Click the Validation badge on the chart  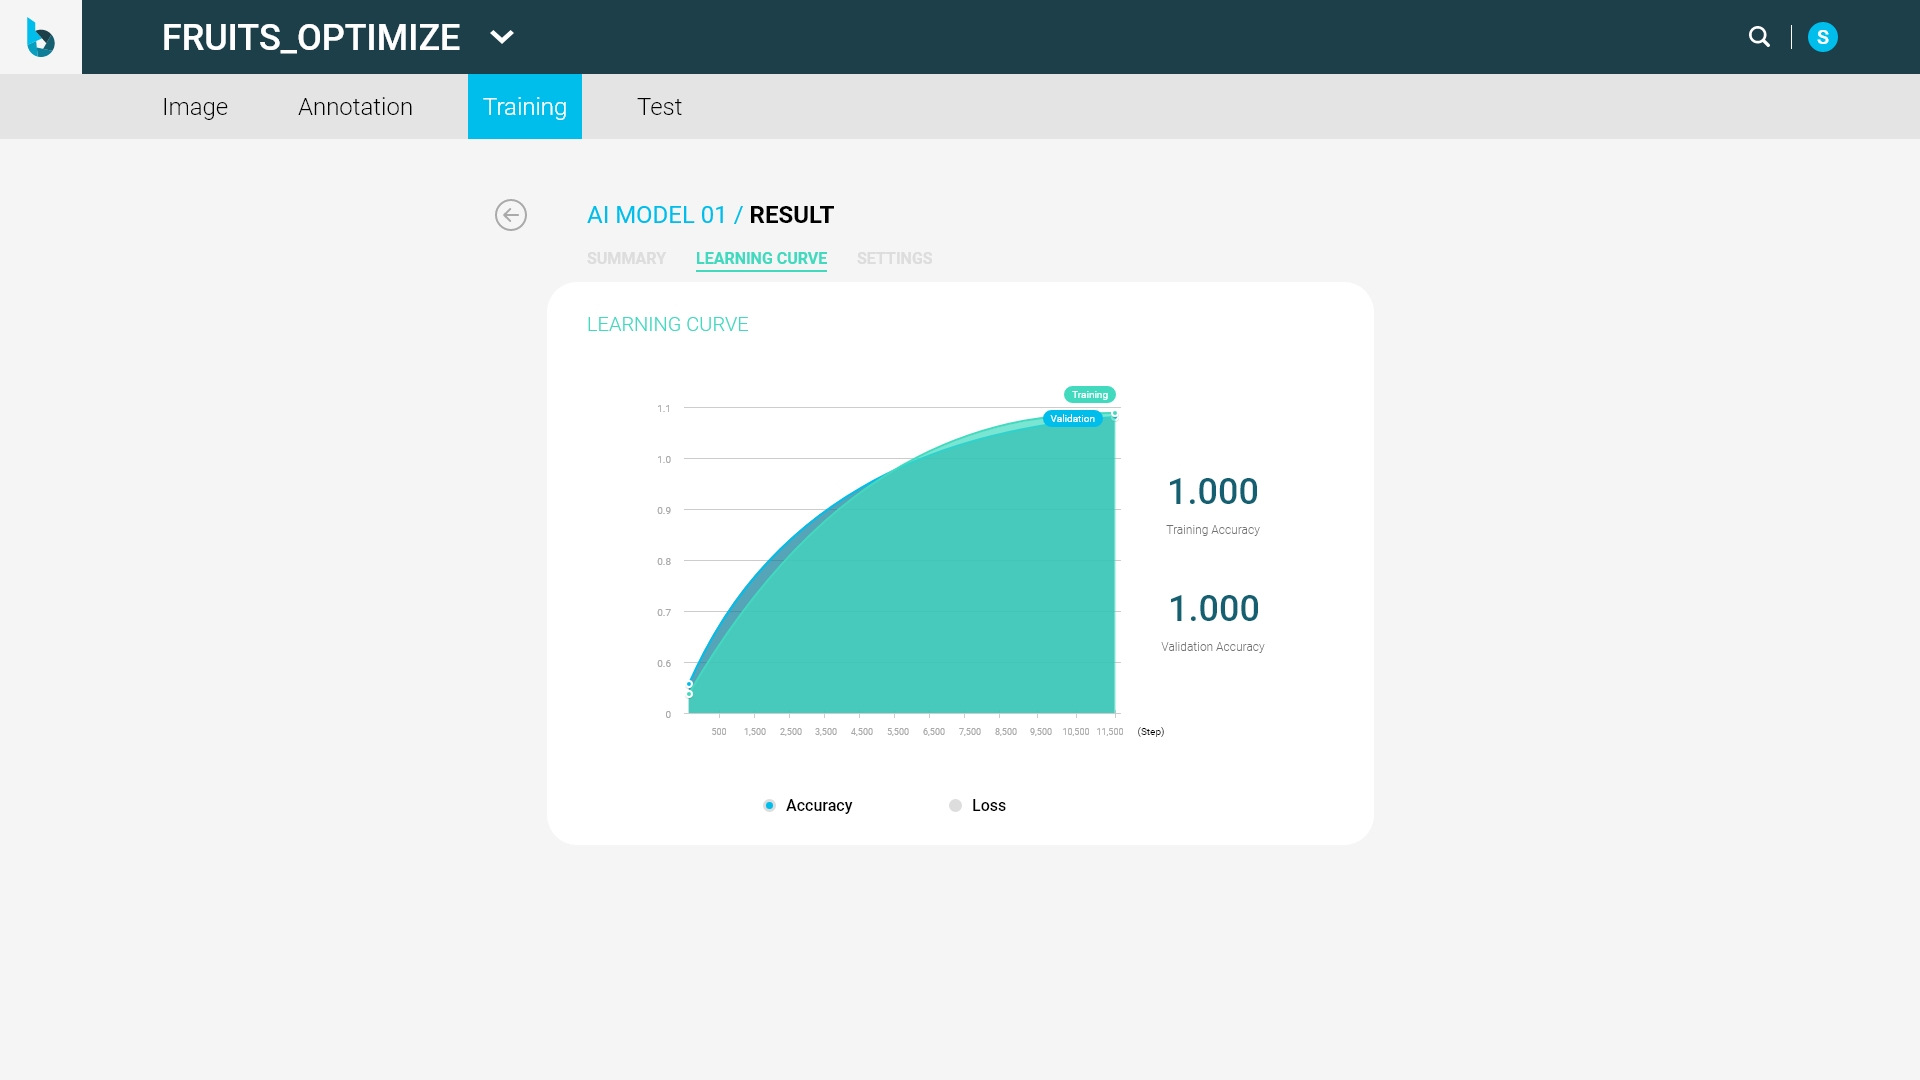1072,419
